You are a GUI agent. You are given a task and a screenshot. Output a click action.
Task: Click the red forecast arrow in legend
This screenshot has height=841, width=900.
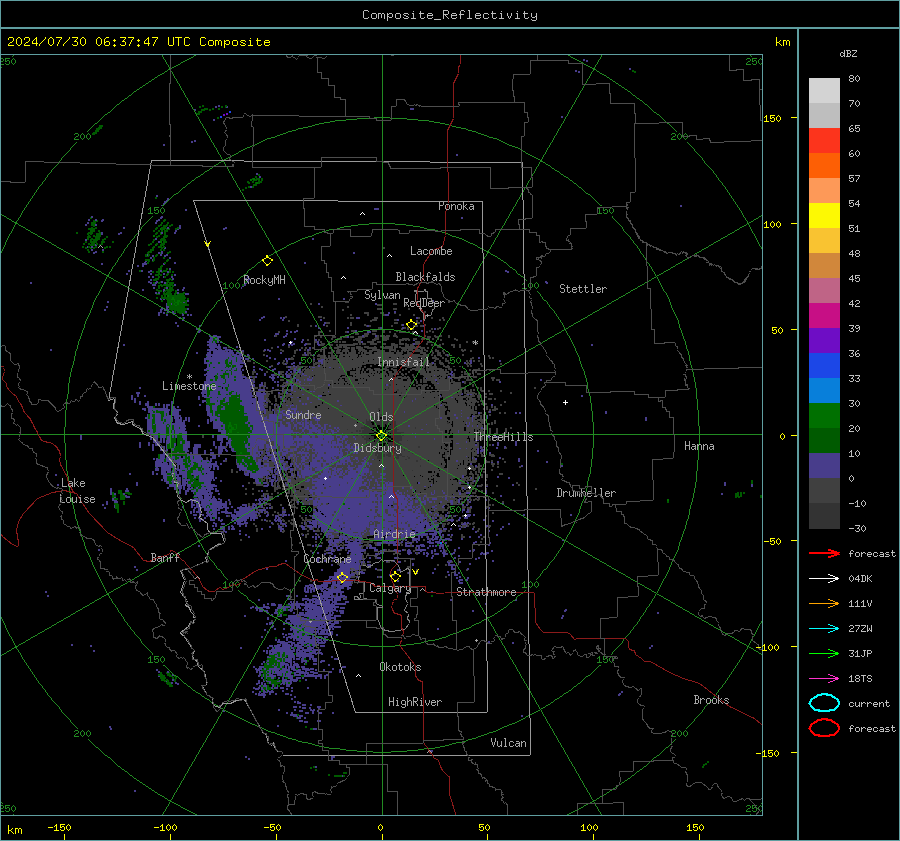[824, 553]
